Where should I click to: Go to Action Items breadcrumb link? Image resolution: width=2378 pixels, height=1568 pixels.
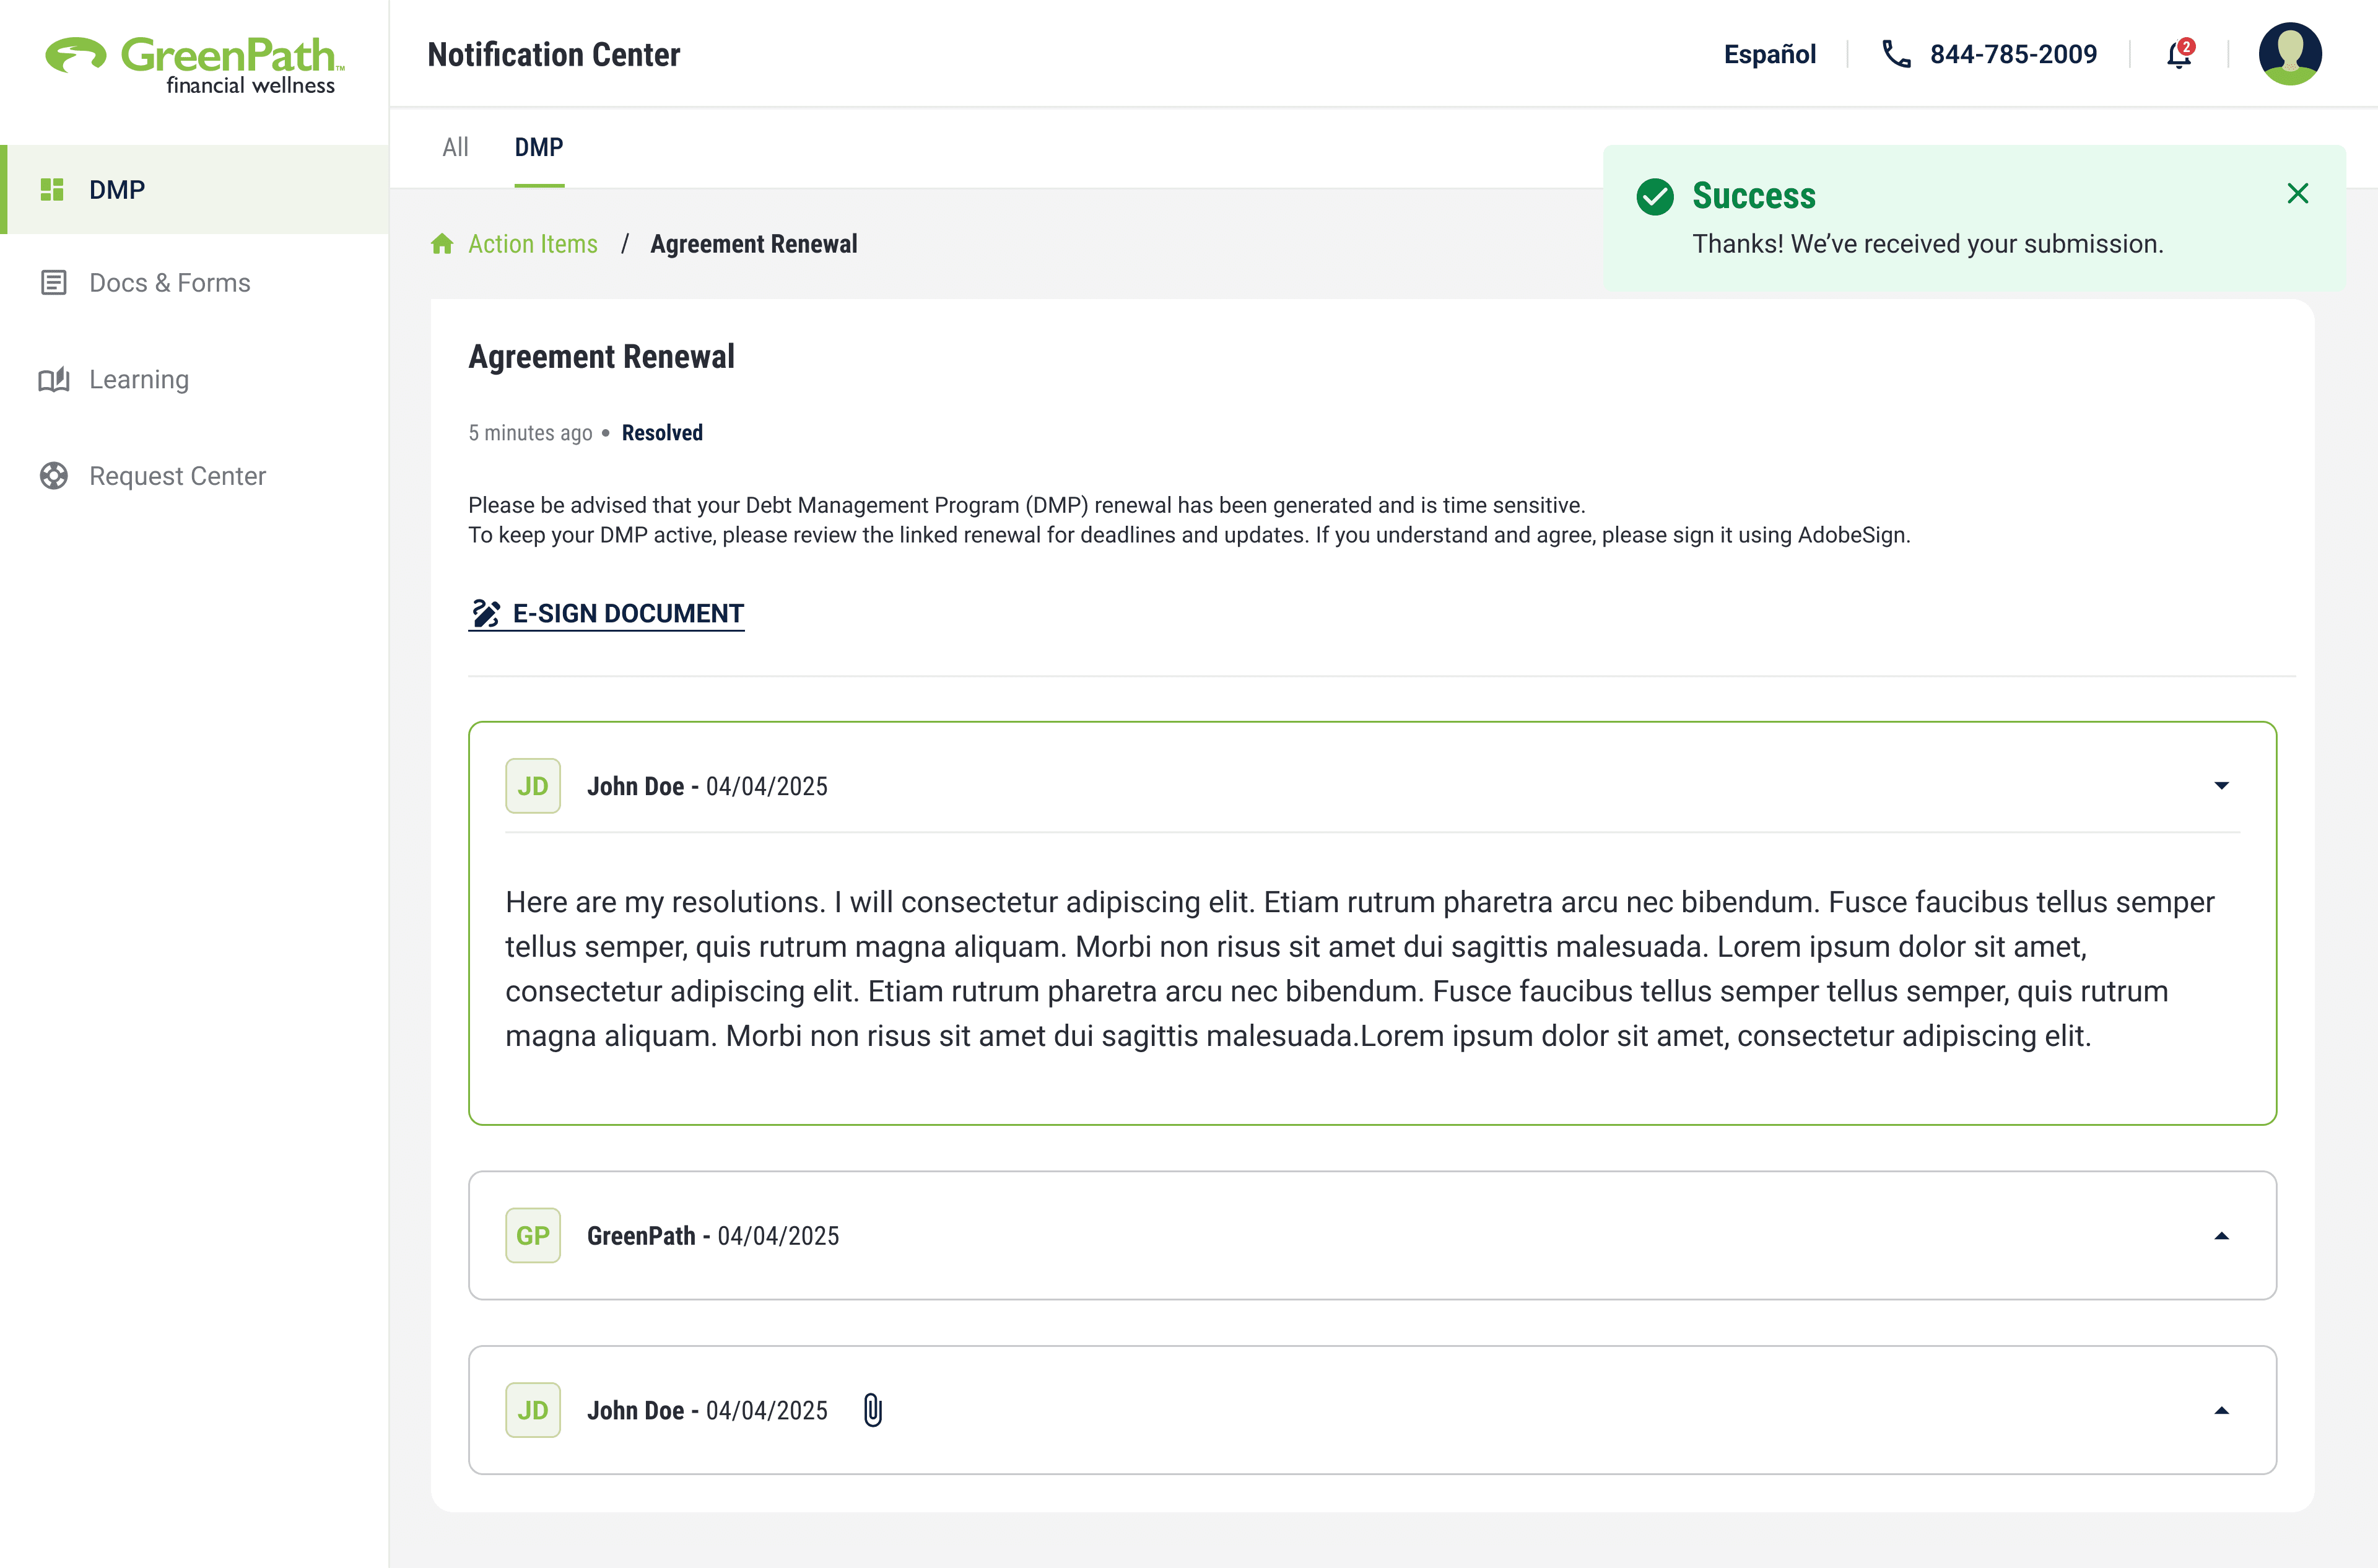click(532, 244)
